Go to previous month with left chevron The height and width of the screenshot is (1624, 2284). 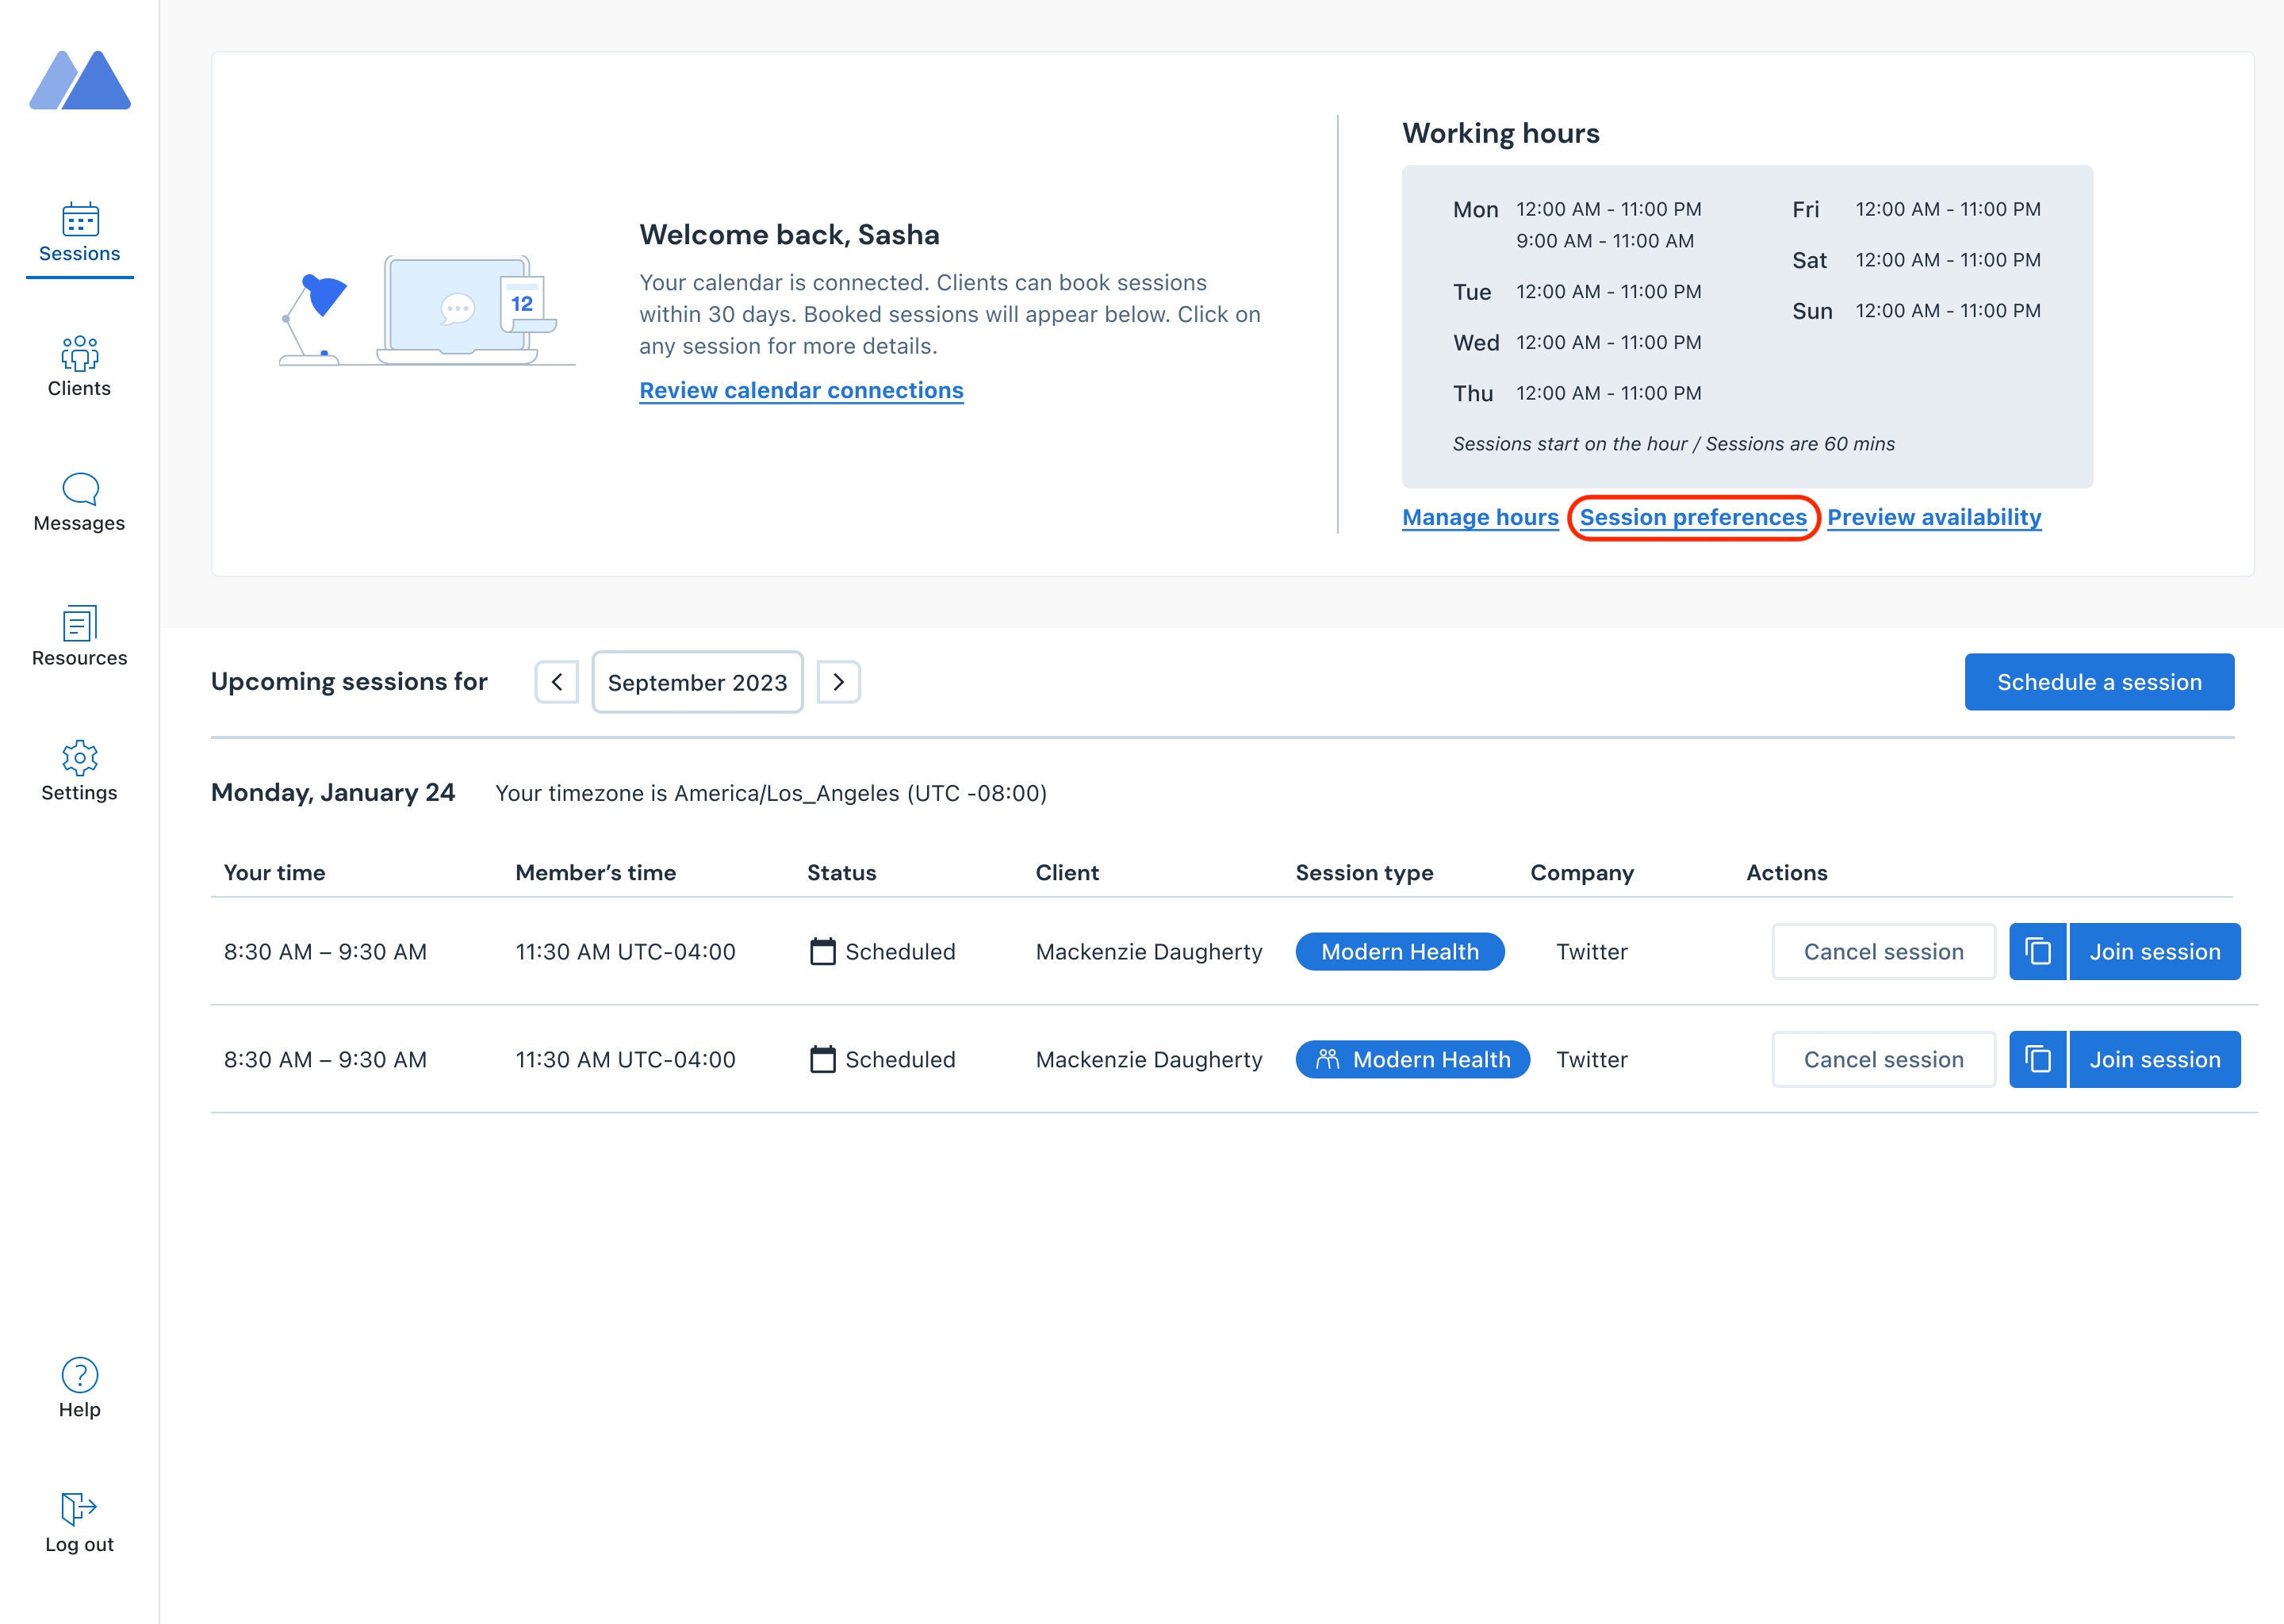pos(557,682)
